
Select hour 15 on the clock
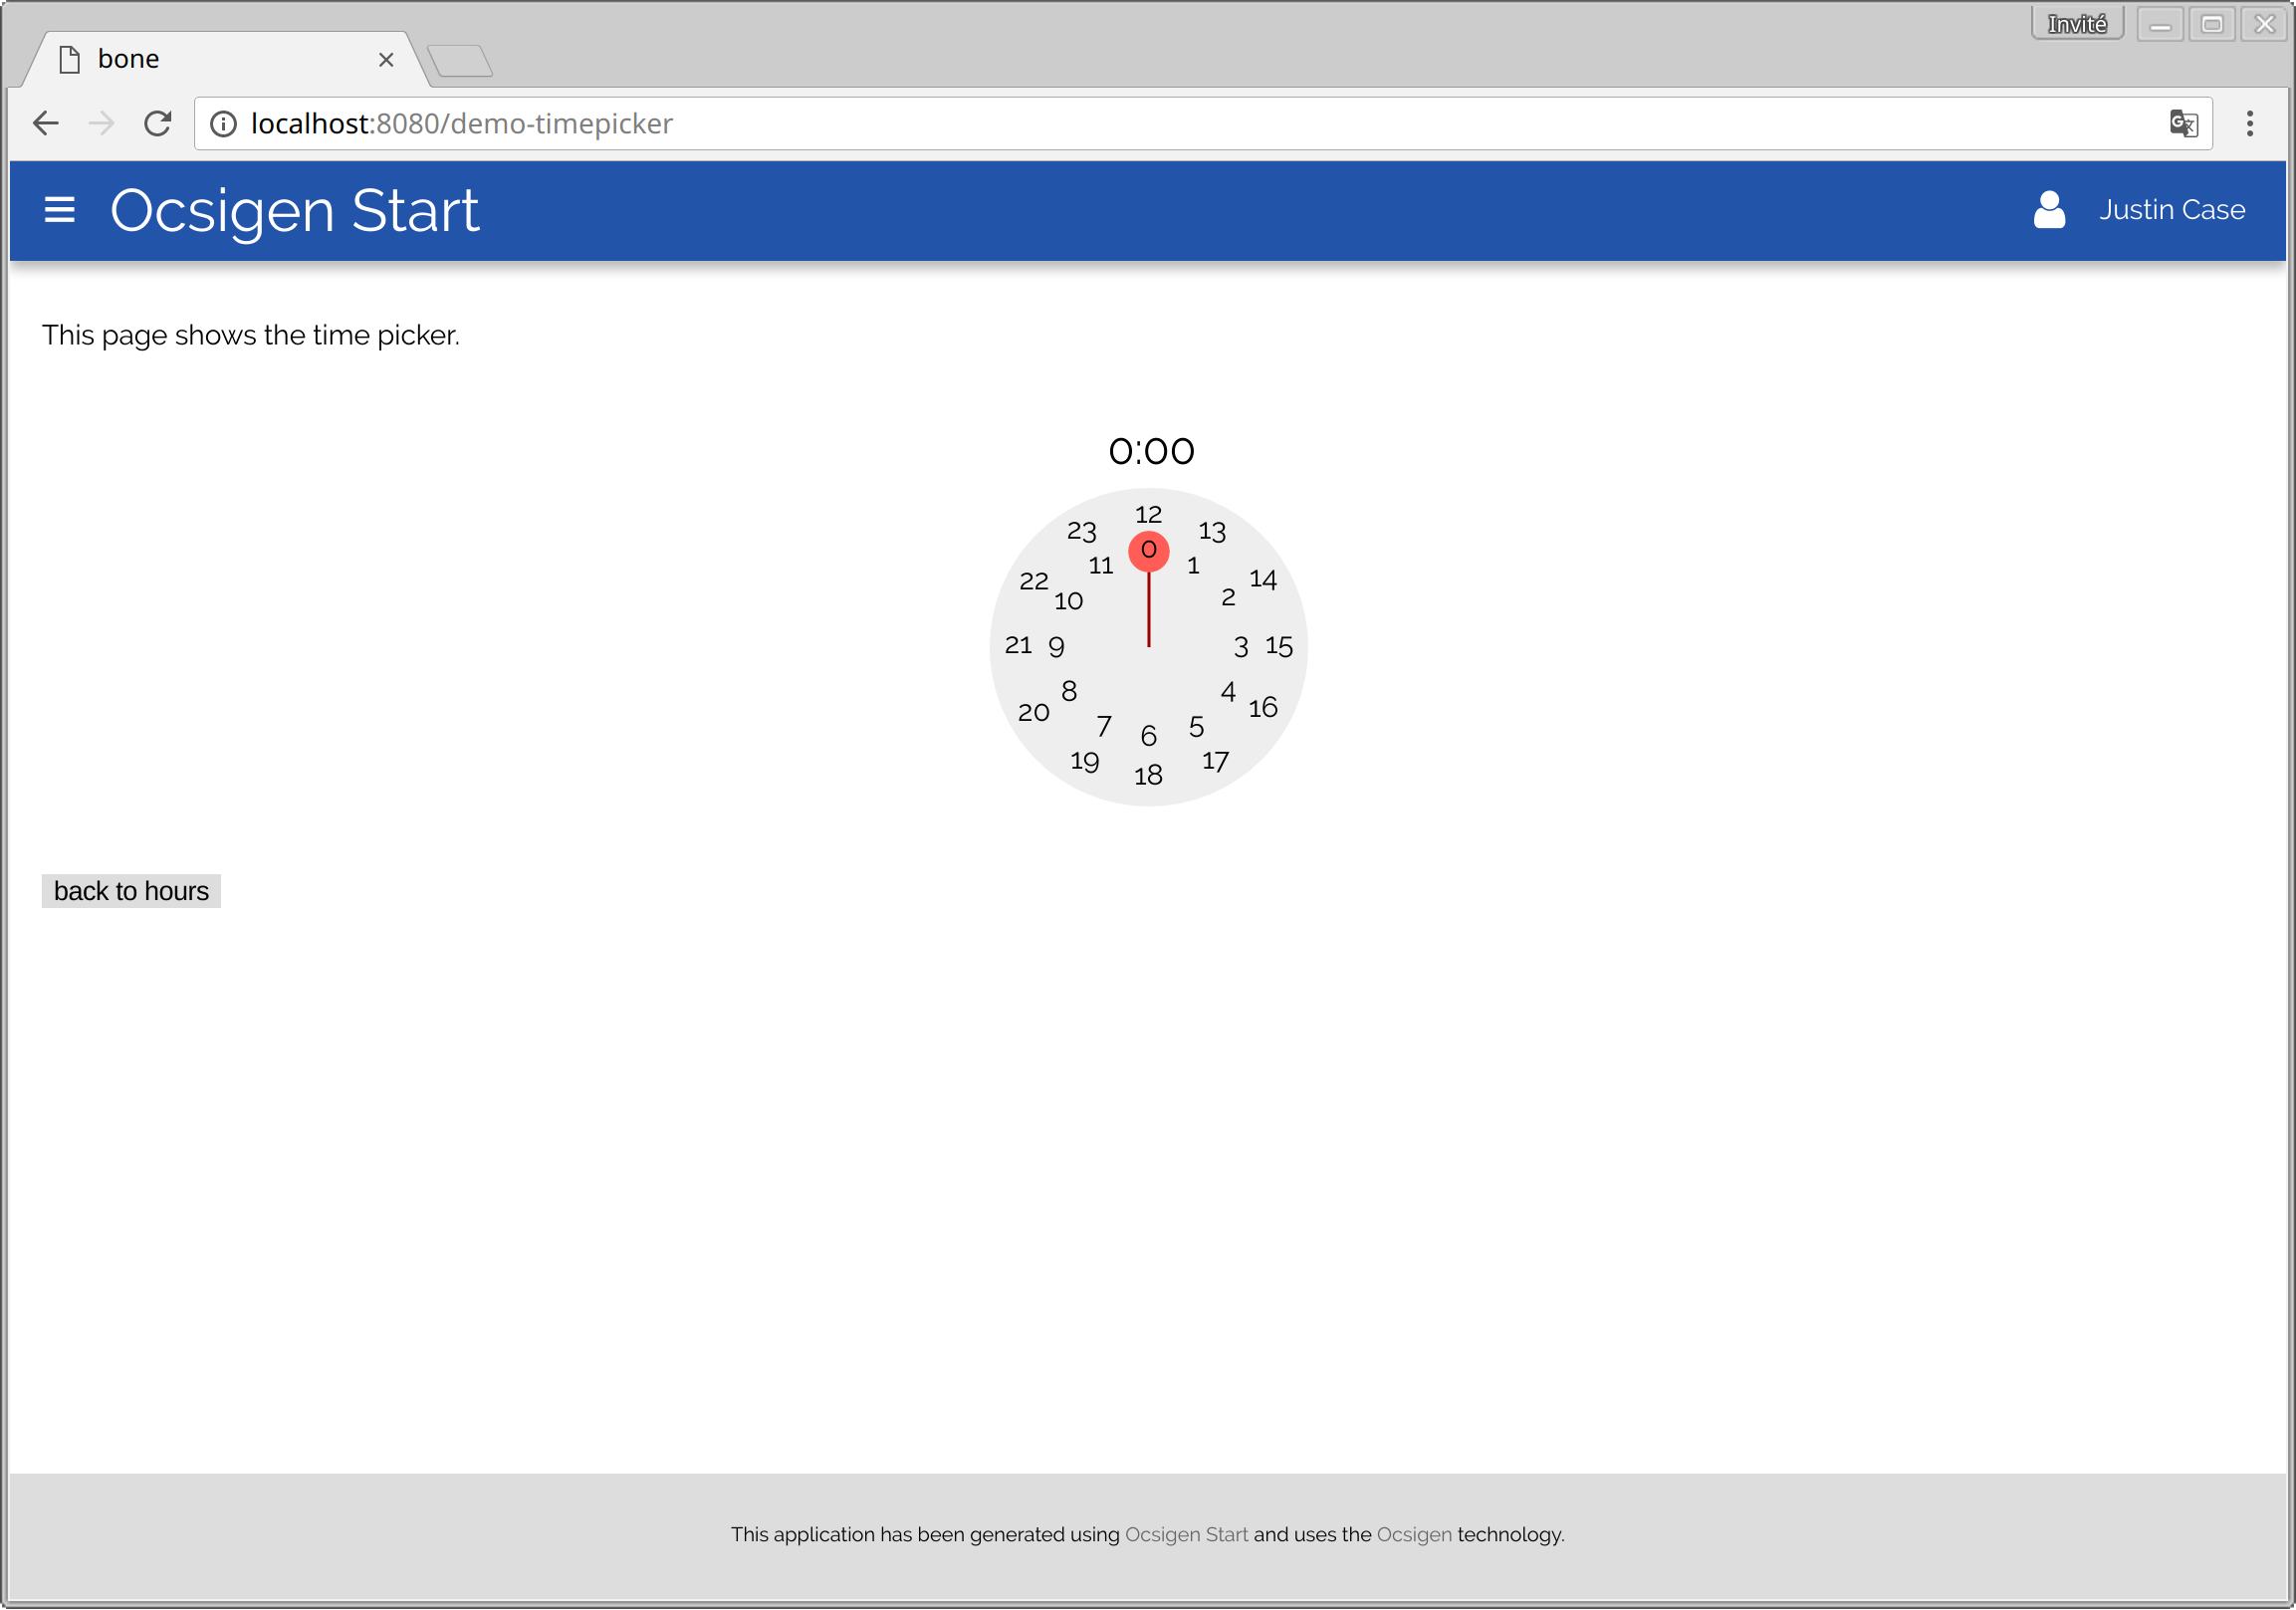click(x=1279, y=646)
